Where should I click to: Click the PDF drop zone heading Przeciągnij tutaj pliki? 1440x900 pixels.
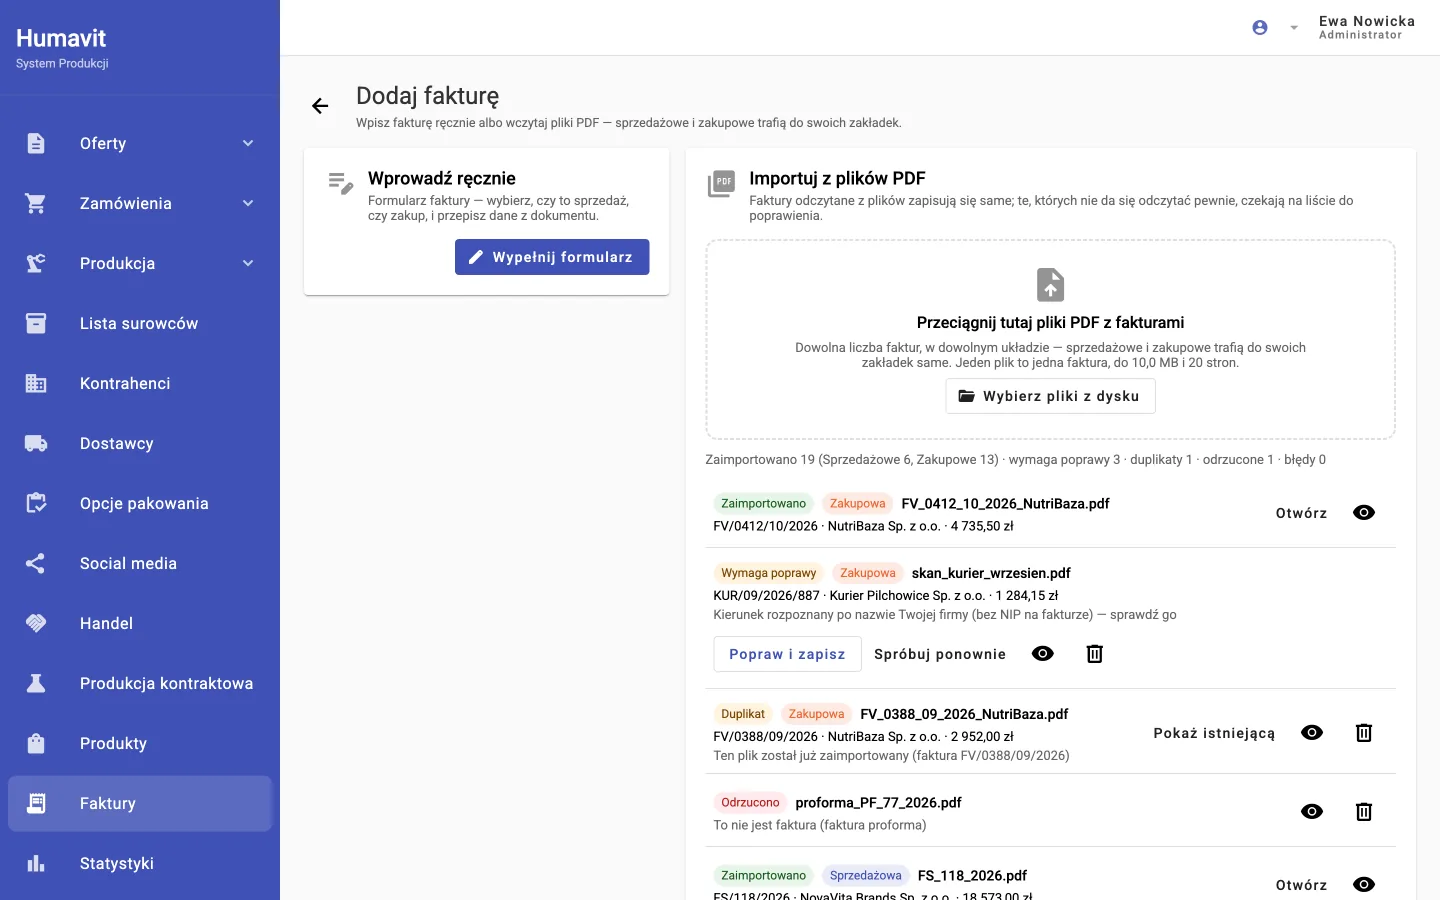coord(1050,323)
